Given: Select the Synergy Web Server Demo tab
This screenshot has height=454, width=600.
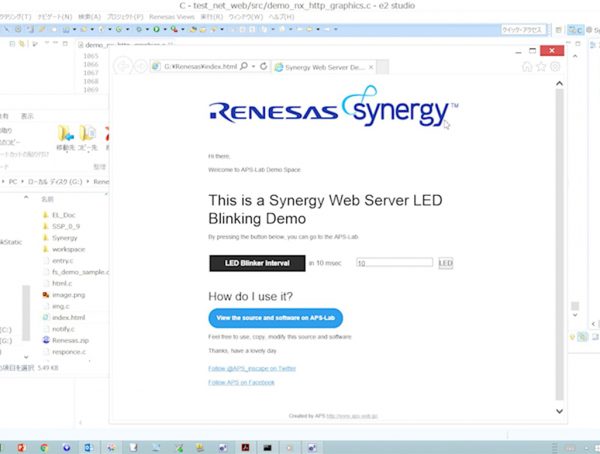Looking at the screenshot, I should click(x=323, y=67).
